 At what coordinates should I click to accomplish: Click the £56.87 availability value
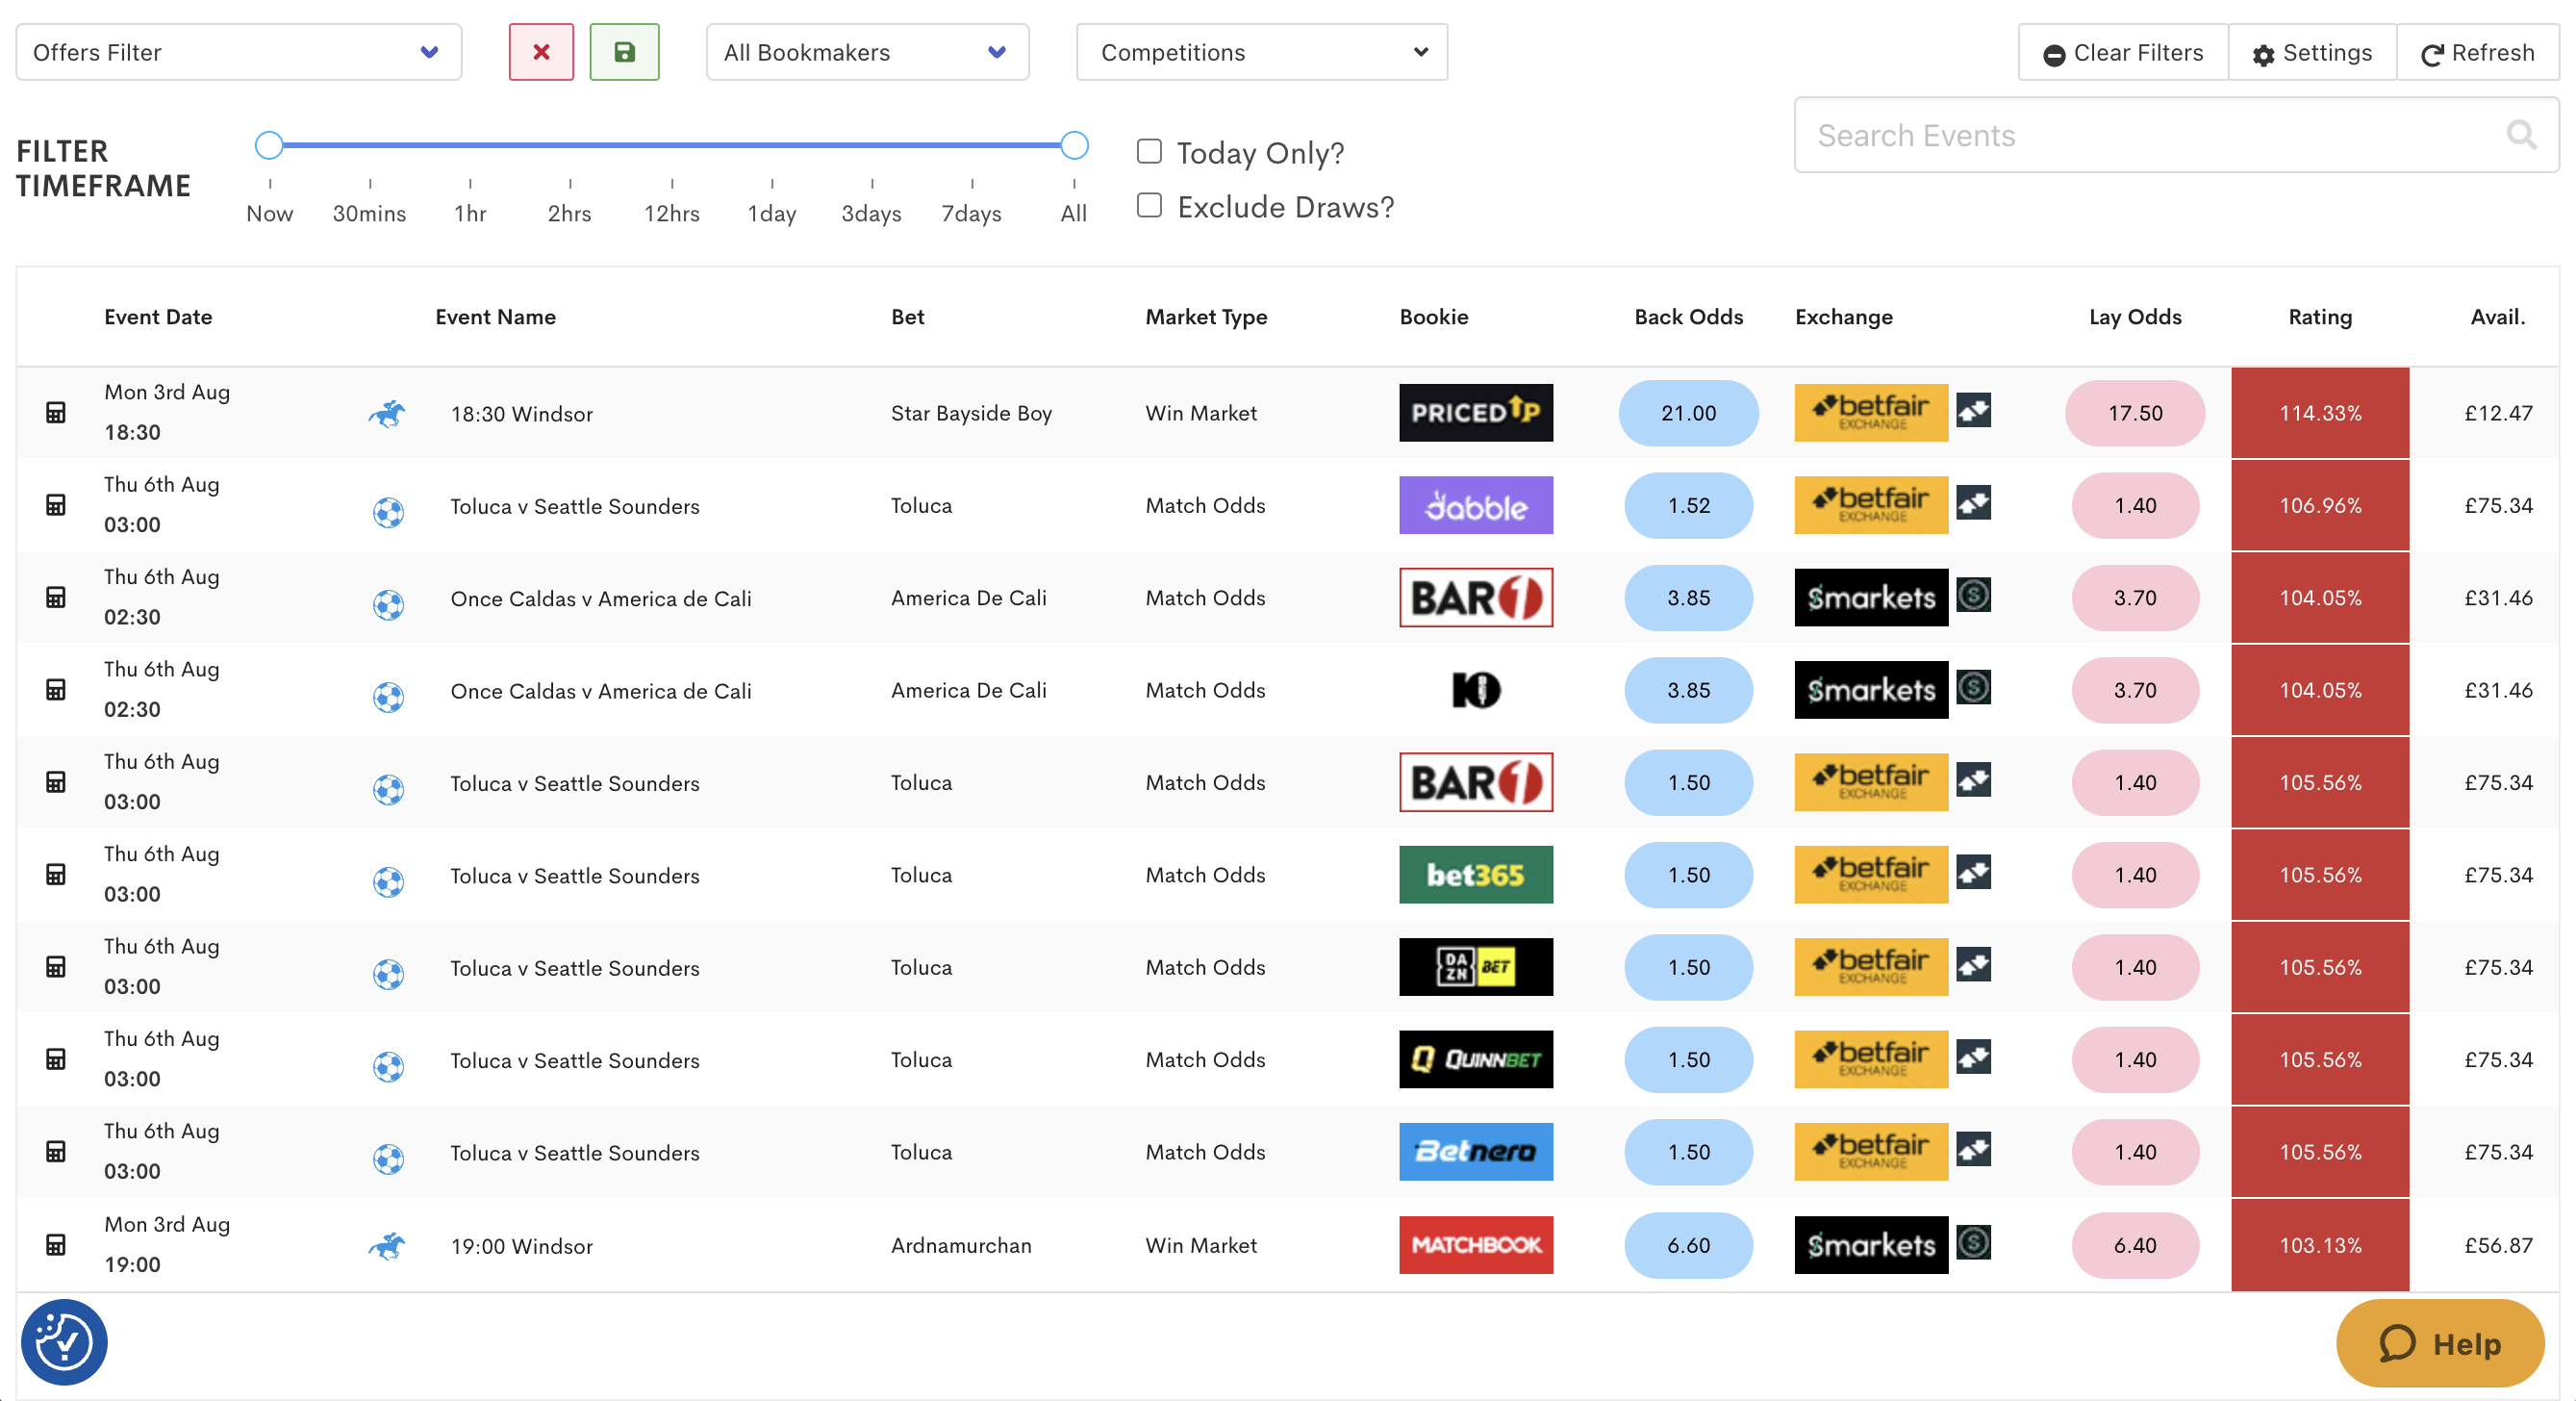[2498, 1245]
